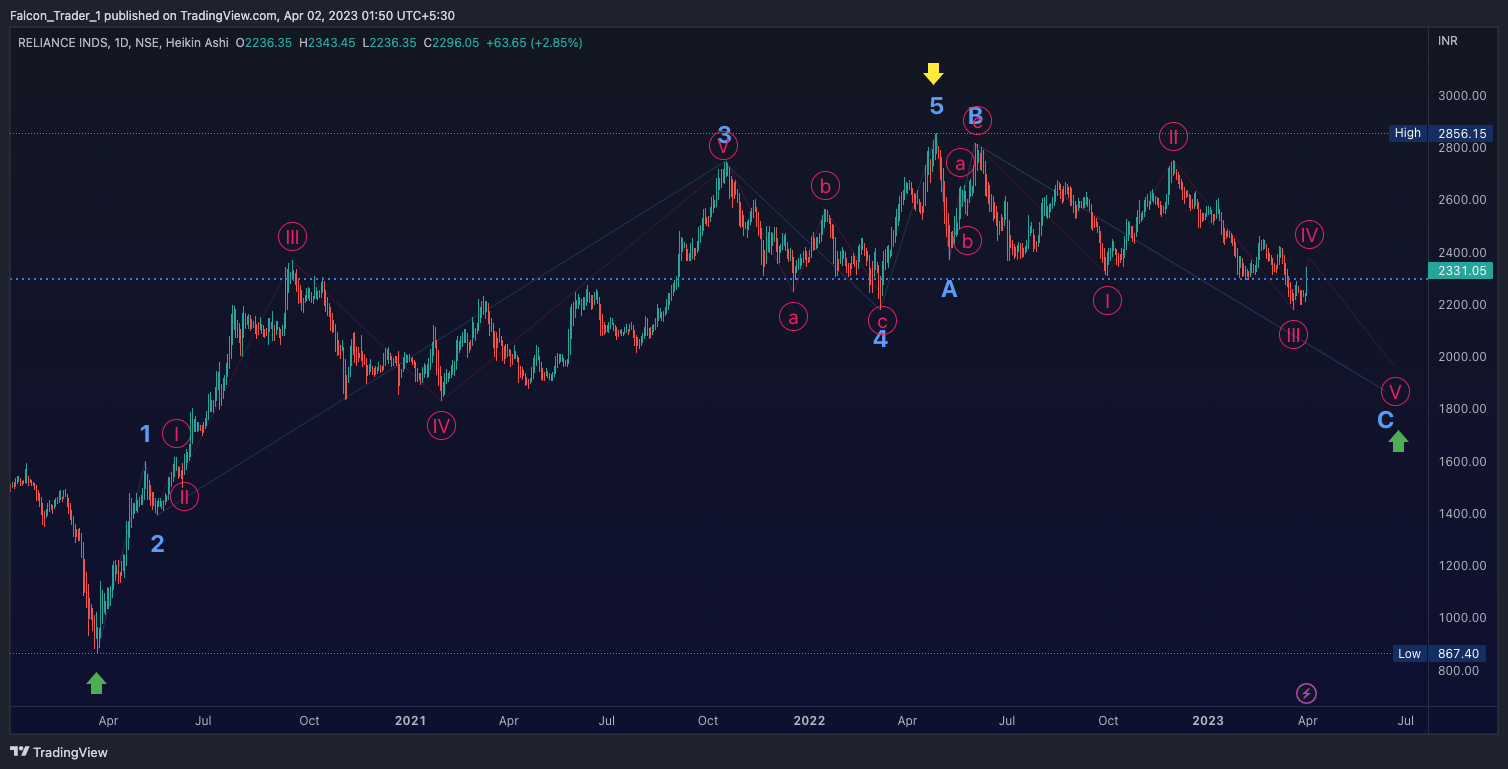This screenshot has height=769, width=1508.
Task: Click the 2022 label on time axis
Action: click(809, 720)
